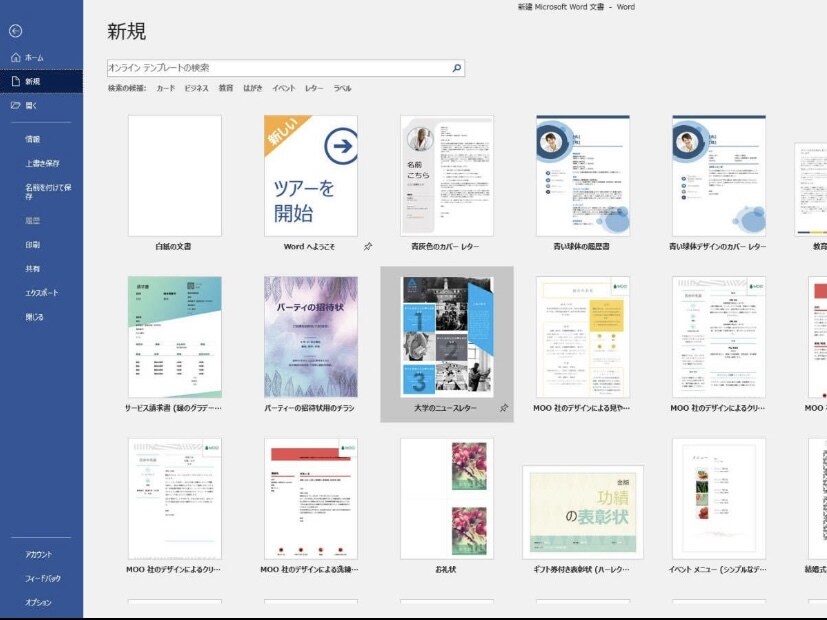The width and height of the screenshot is (827, 620).
Task: Click the 青い球体の履歴書 caption
Action: pyautogui.click(x=581, y=246)
